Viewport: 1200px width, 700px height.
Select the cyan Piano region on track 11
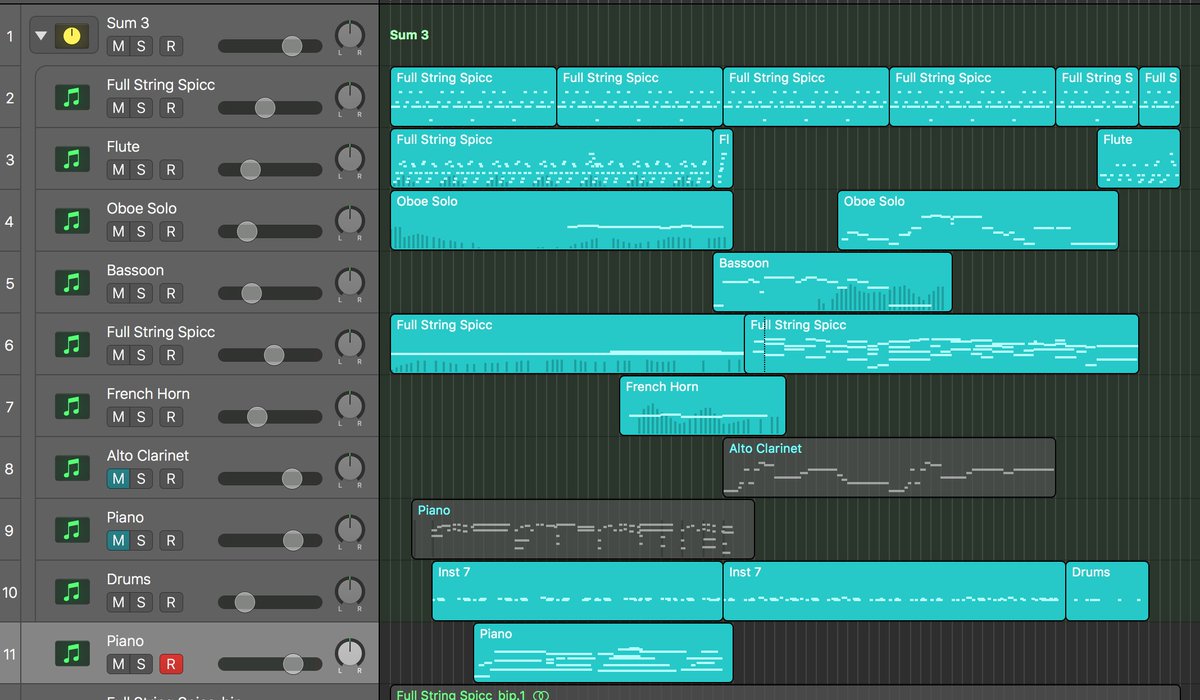pyautogui.click(x=603, y=653)
